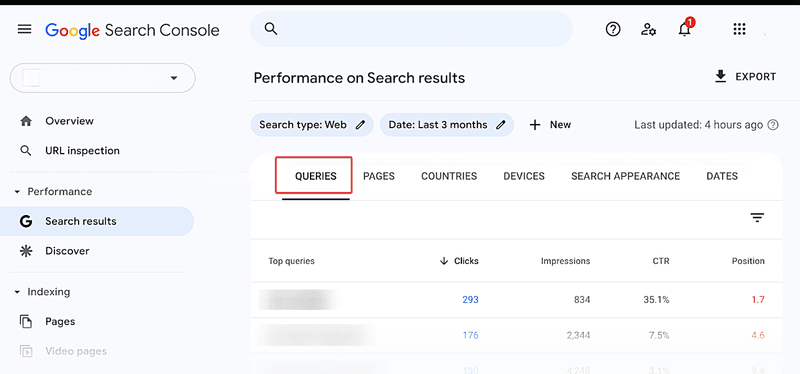The height and width of the screenshot is (374, 800).
Task: Open the property selector dropdown
Action: click(x=103, y=78)
